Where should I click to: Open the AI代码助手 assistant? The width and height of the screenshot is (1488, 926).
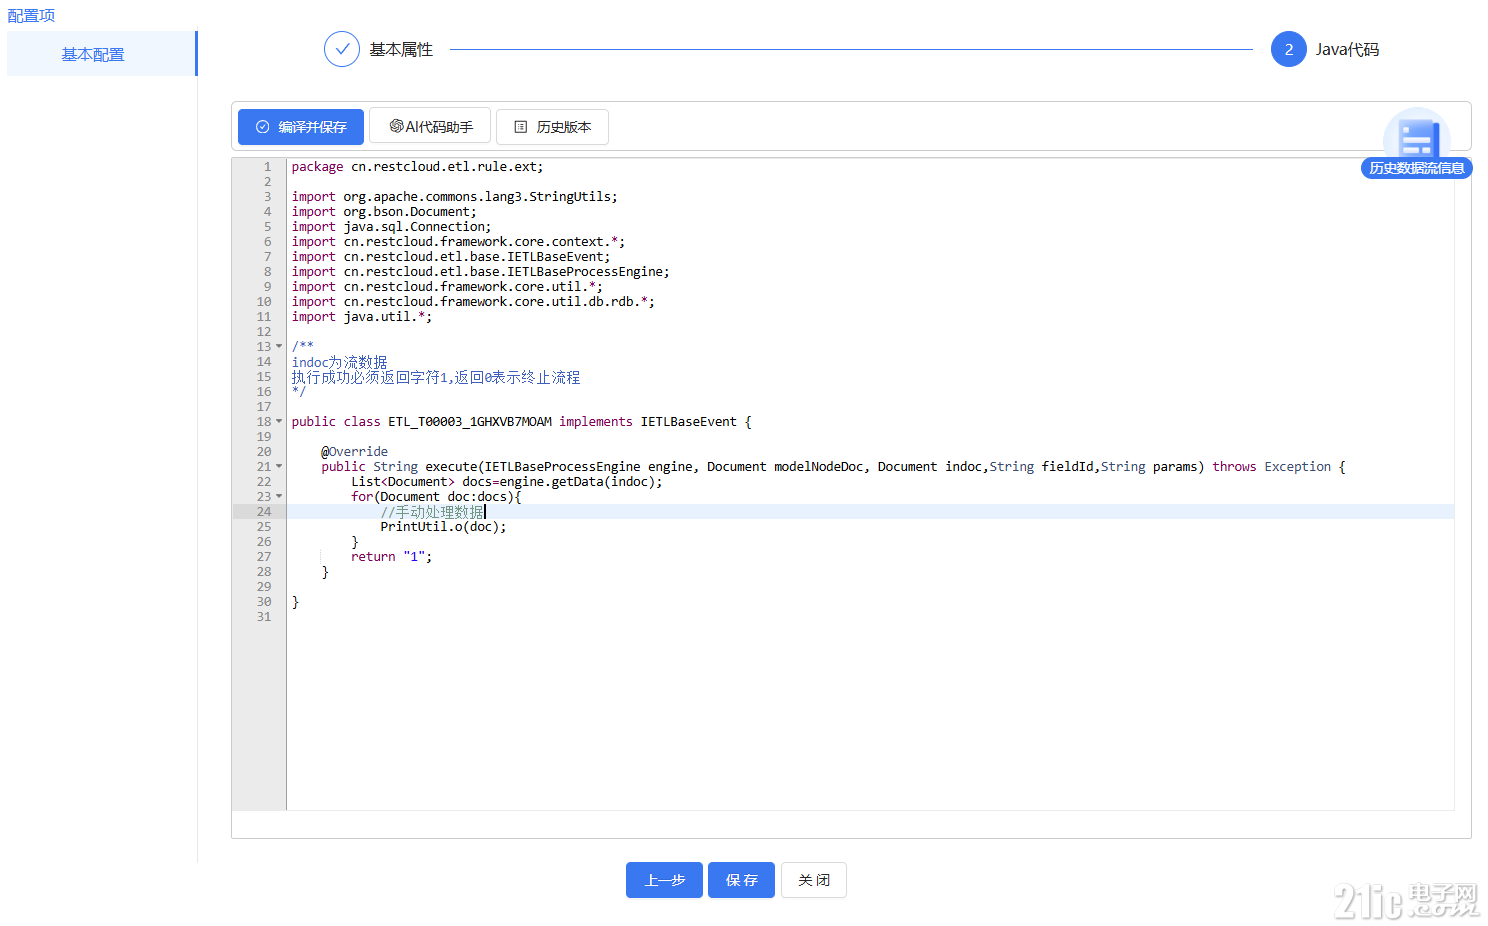click(x=430, y=126)
